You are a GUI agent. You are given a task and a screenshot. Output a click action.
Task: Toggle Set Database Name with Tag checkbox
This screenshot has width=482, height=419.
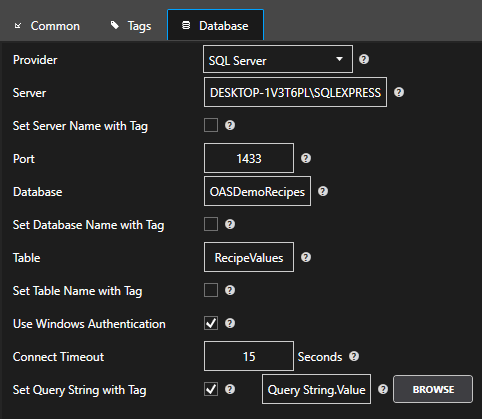pyautogui.click(x=211, y=224)
